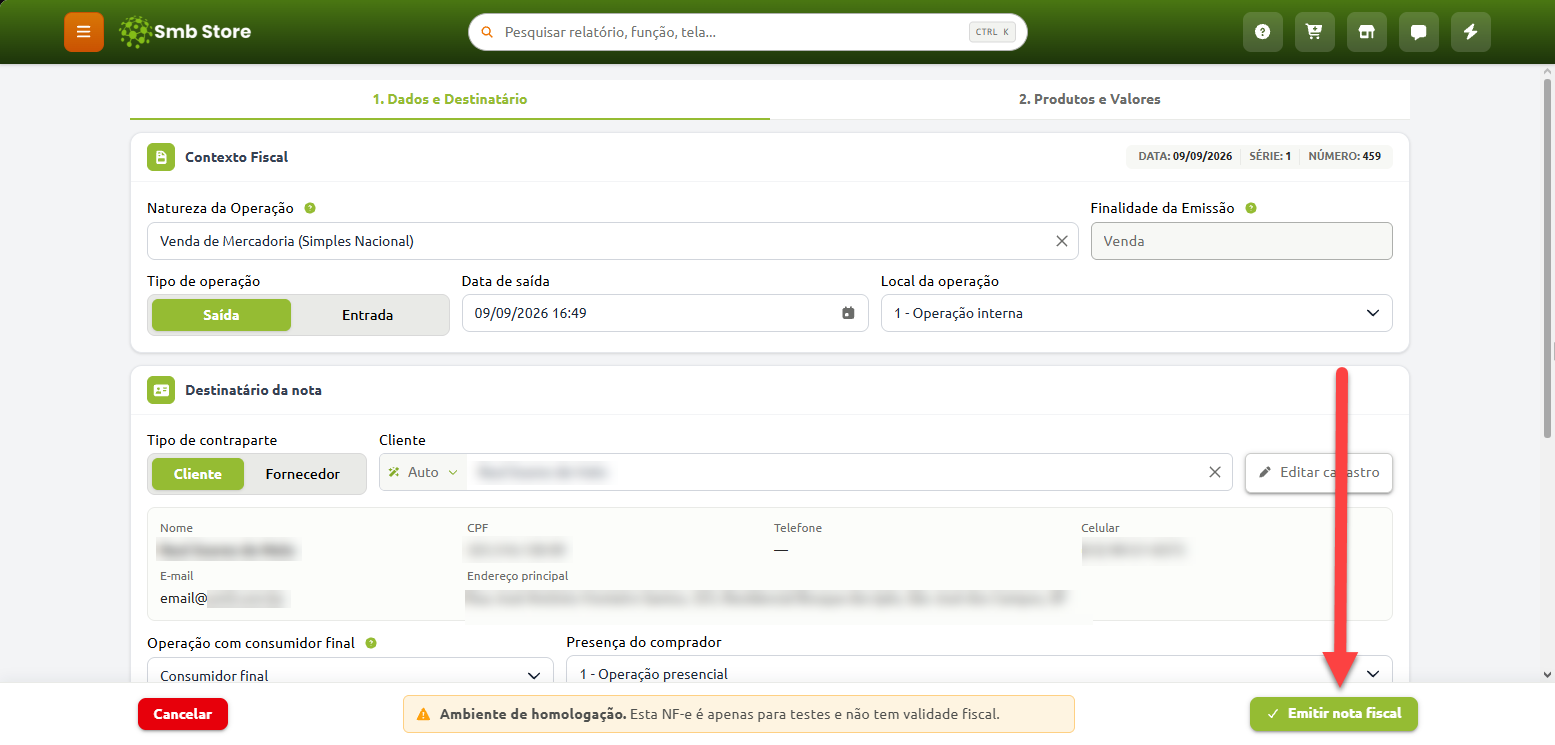Open the lightning bolt shortcuts icon
Screen dimensions: 1555x745
pos(1471,32)
